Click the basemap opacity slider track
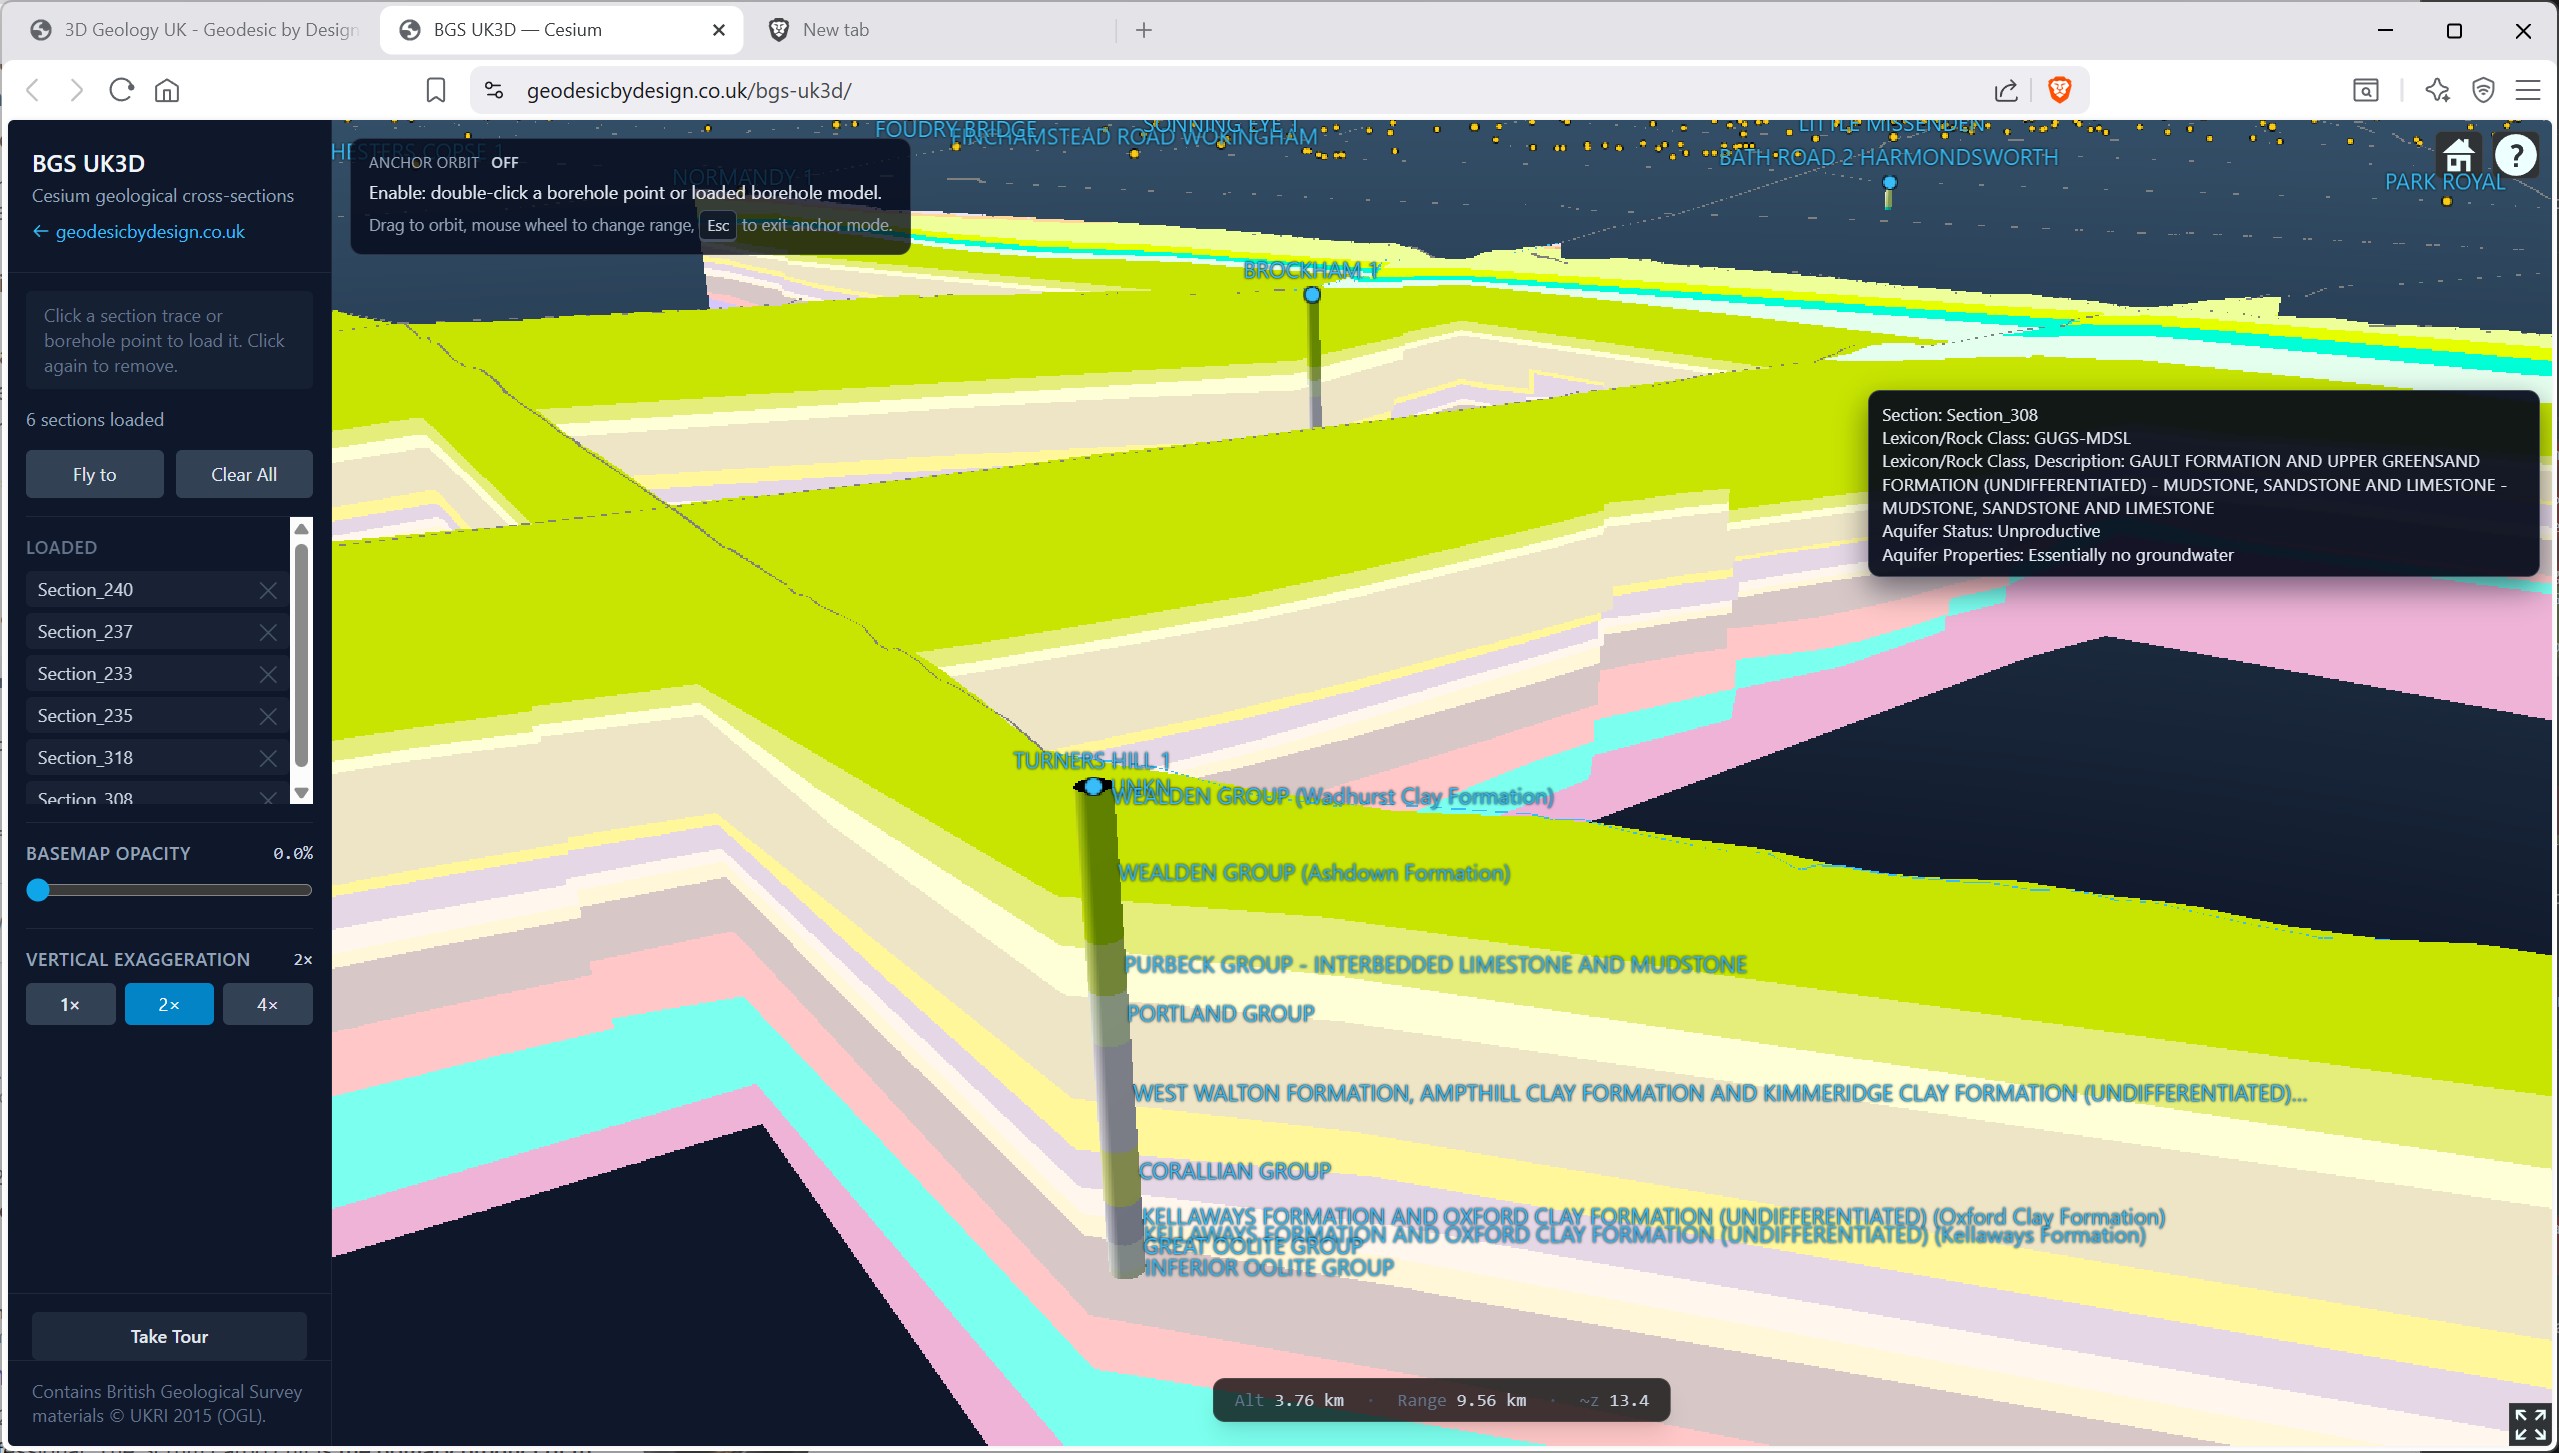The height and width of the screenshot is (1453, 2559). click(169, 890)
